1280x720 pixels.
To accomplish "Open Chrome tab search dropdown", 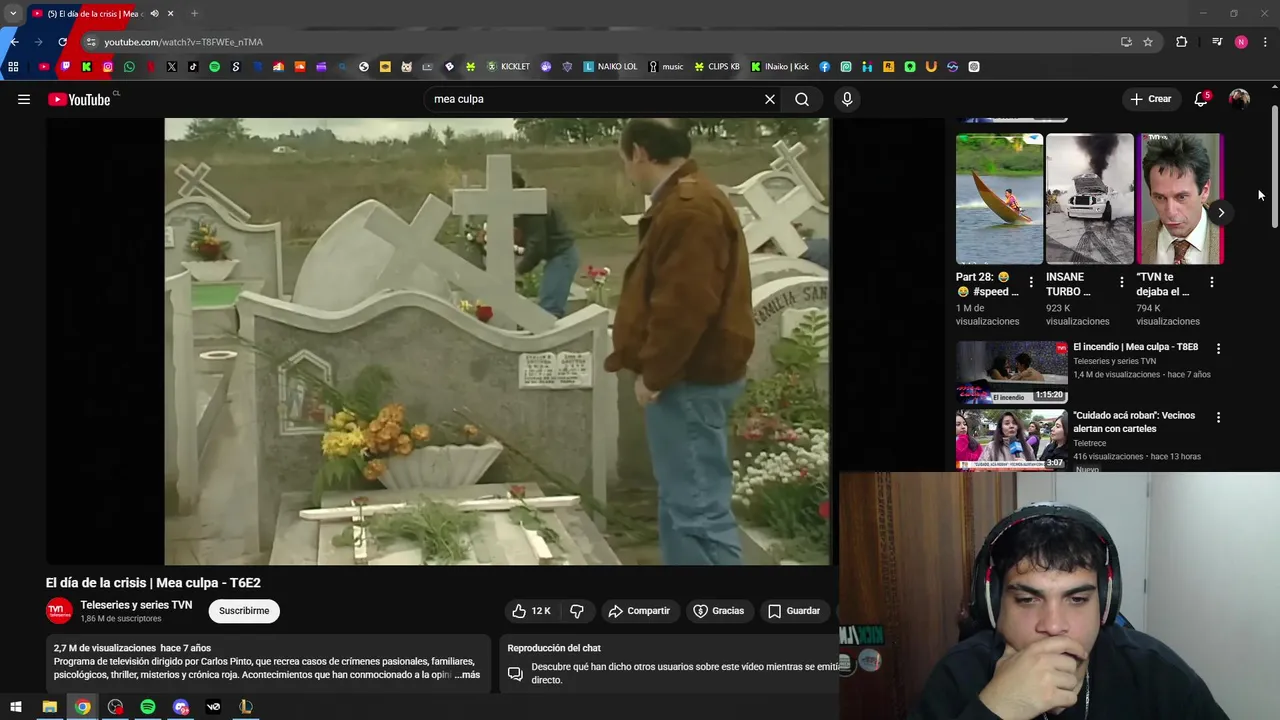I will (x=12, y=14).
